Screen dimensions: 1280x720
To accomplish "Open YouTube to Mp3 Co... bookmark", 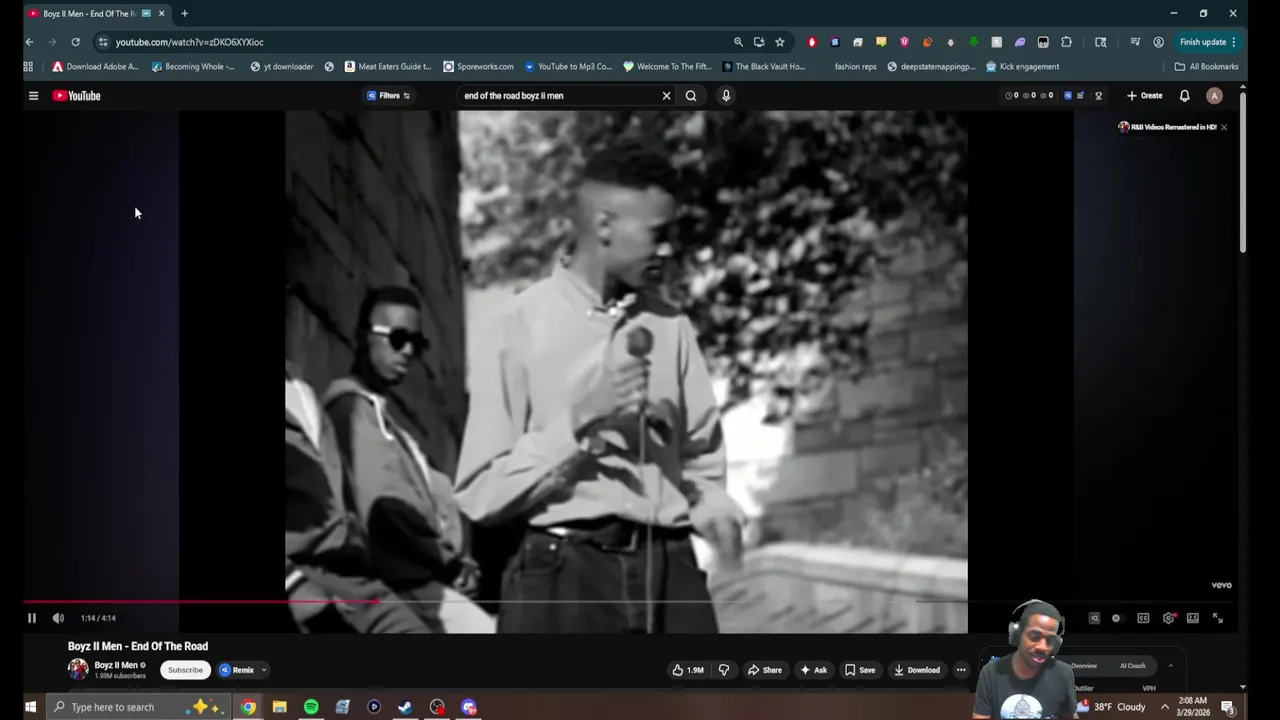I will 568,67.
